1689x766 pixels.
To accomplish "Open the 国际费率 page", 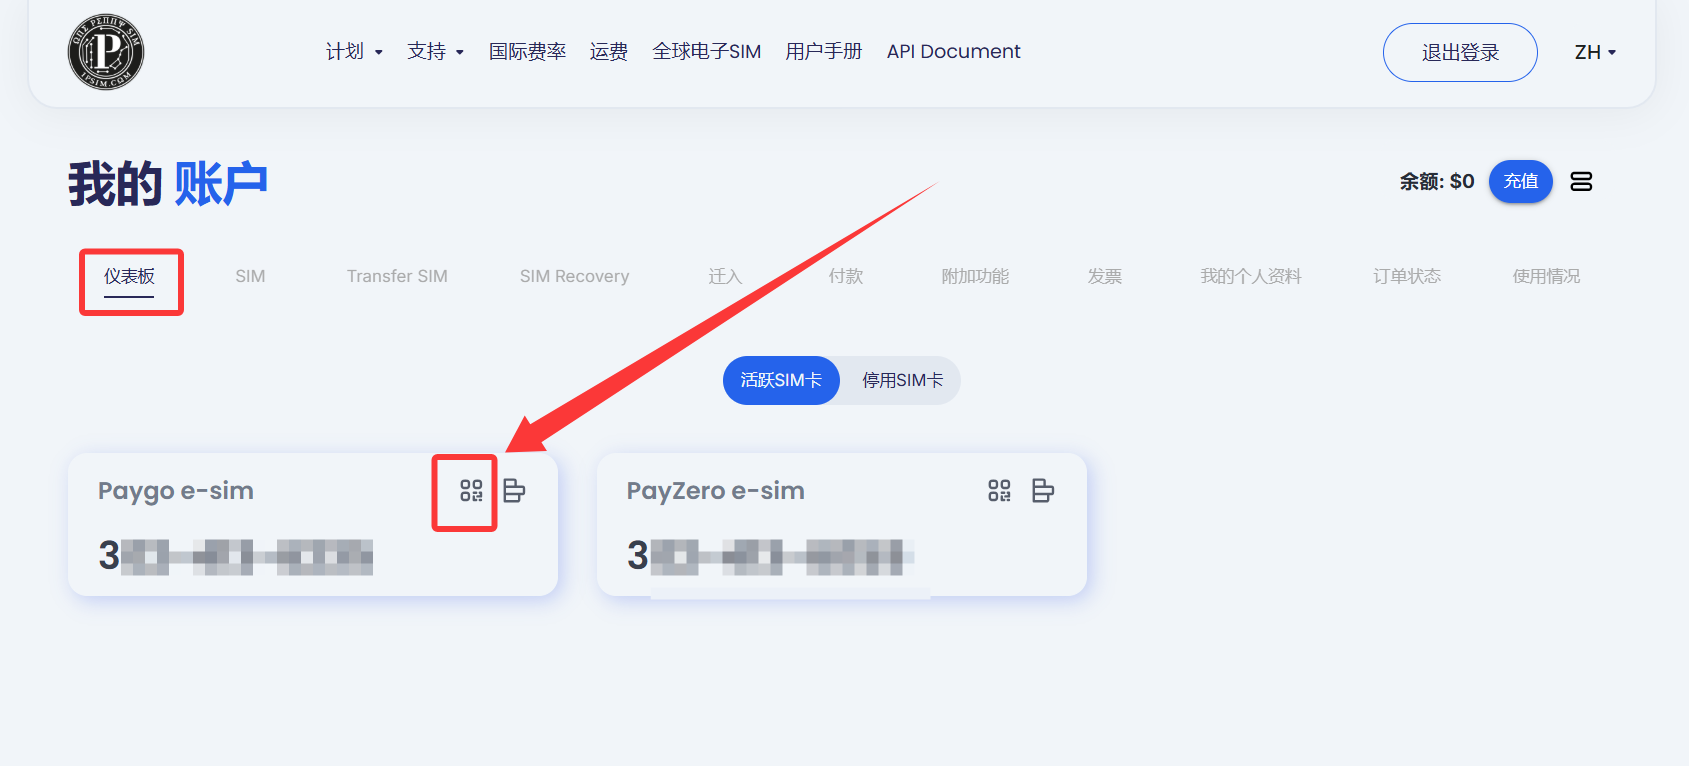I will point(527,52).
